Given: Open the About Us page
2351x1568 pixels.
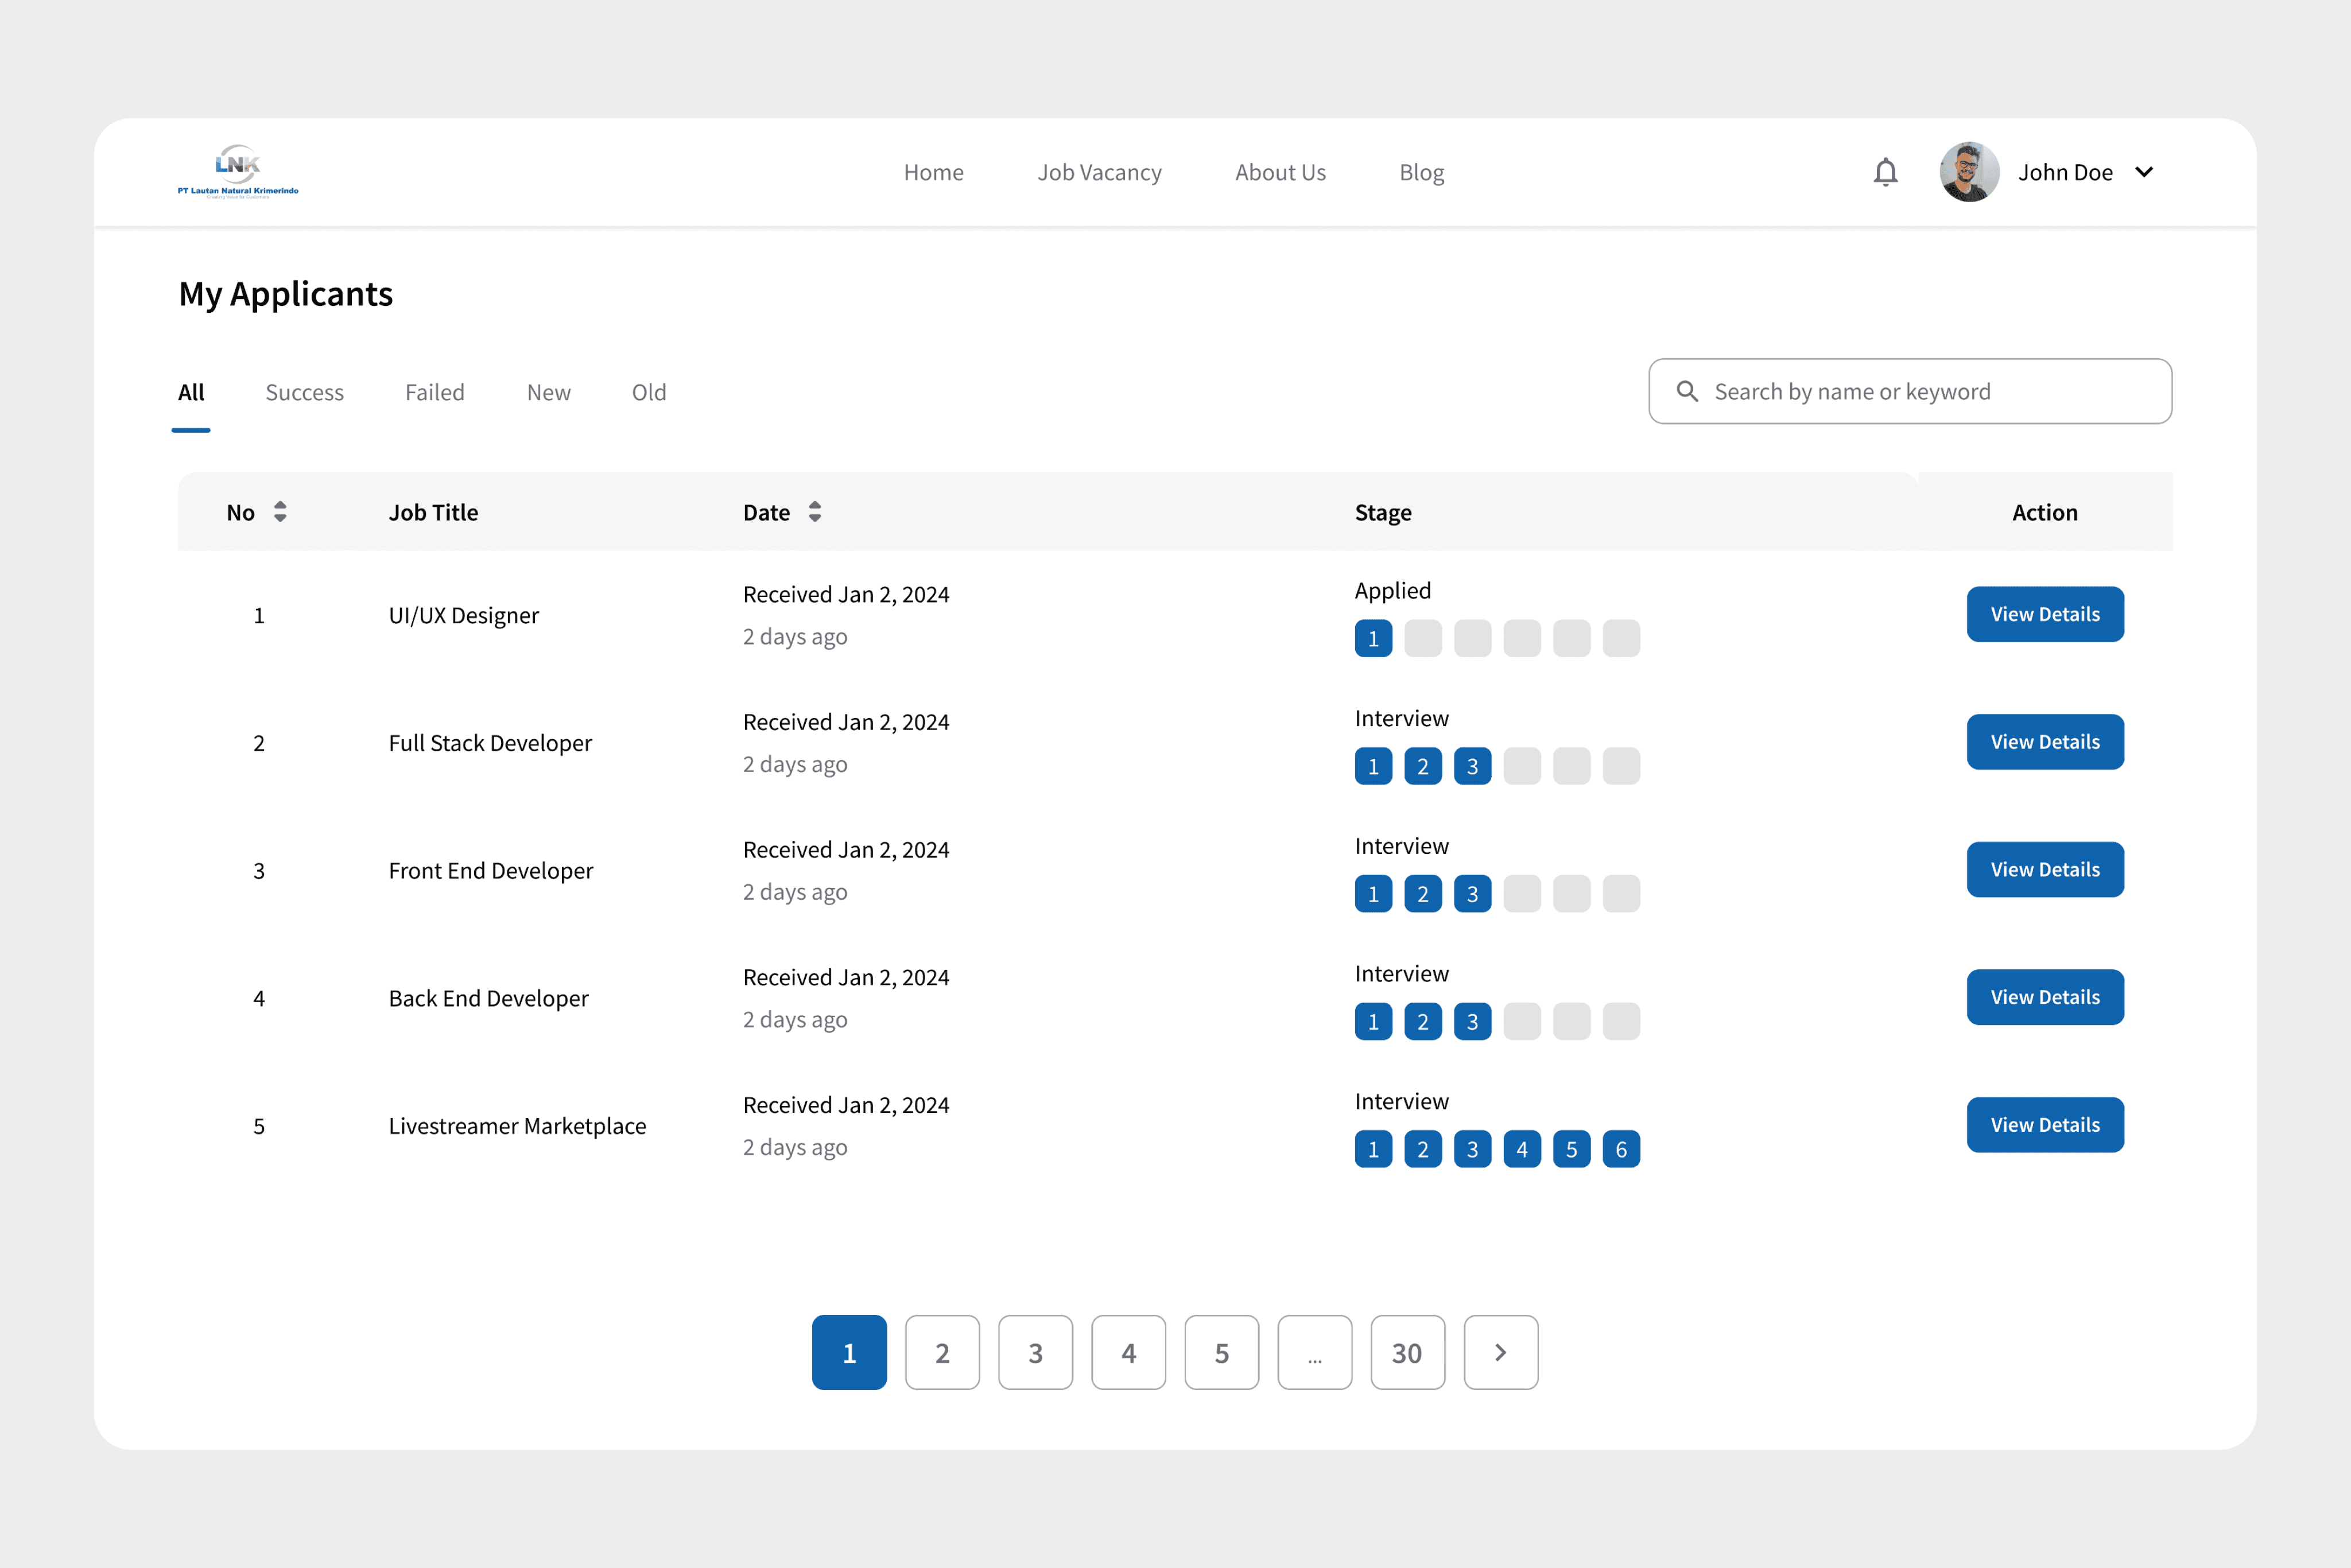Looking at the screenshot, I should [x=1280, y=172].
